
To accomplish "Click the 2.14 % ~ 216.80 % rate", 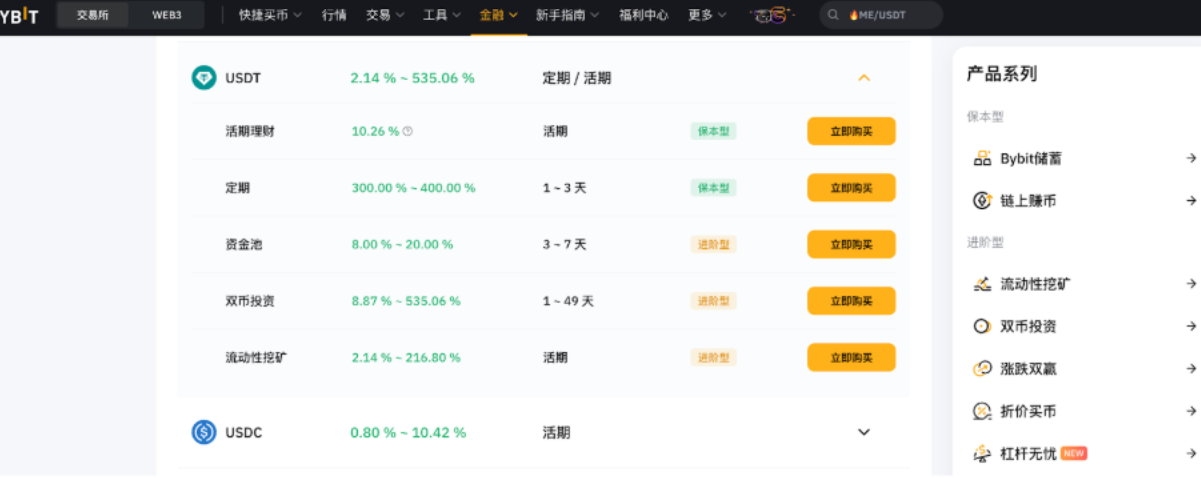I will [406, 357].
